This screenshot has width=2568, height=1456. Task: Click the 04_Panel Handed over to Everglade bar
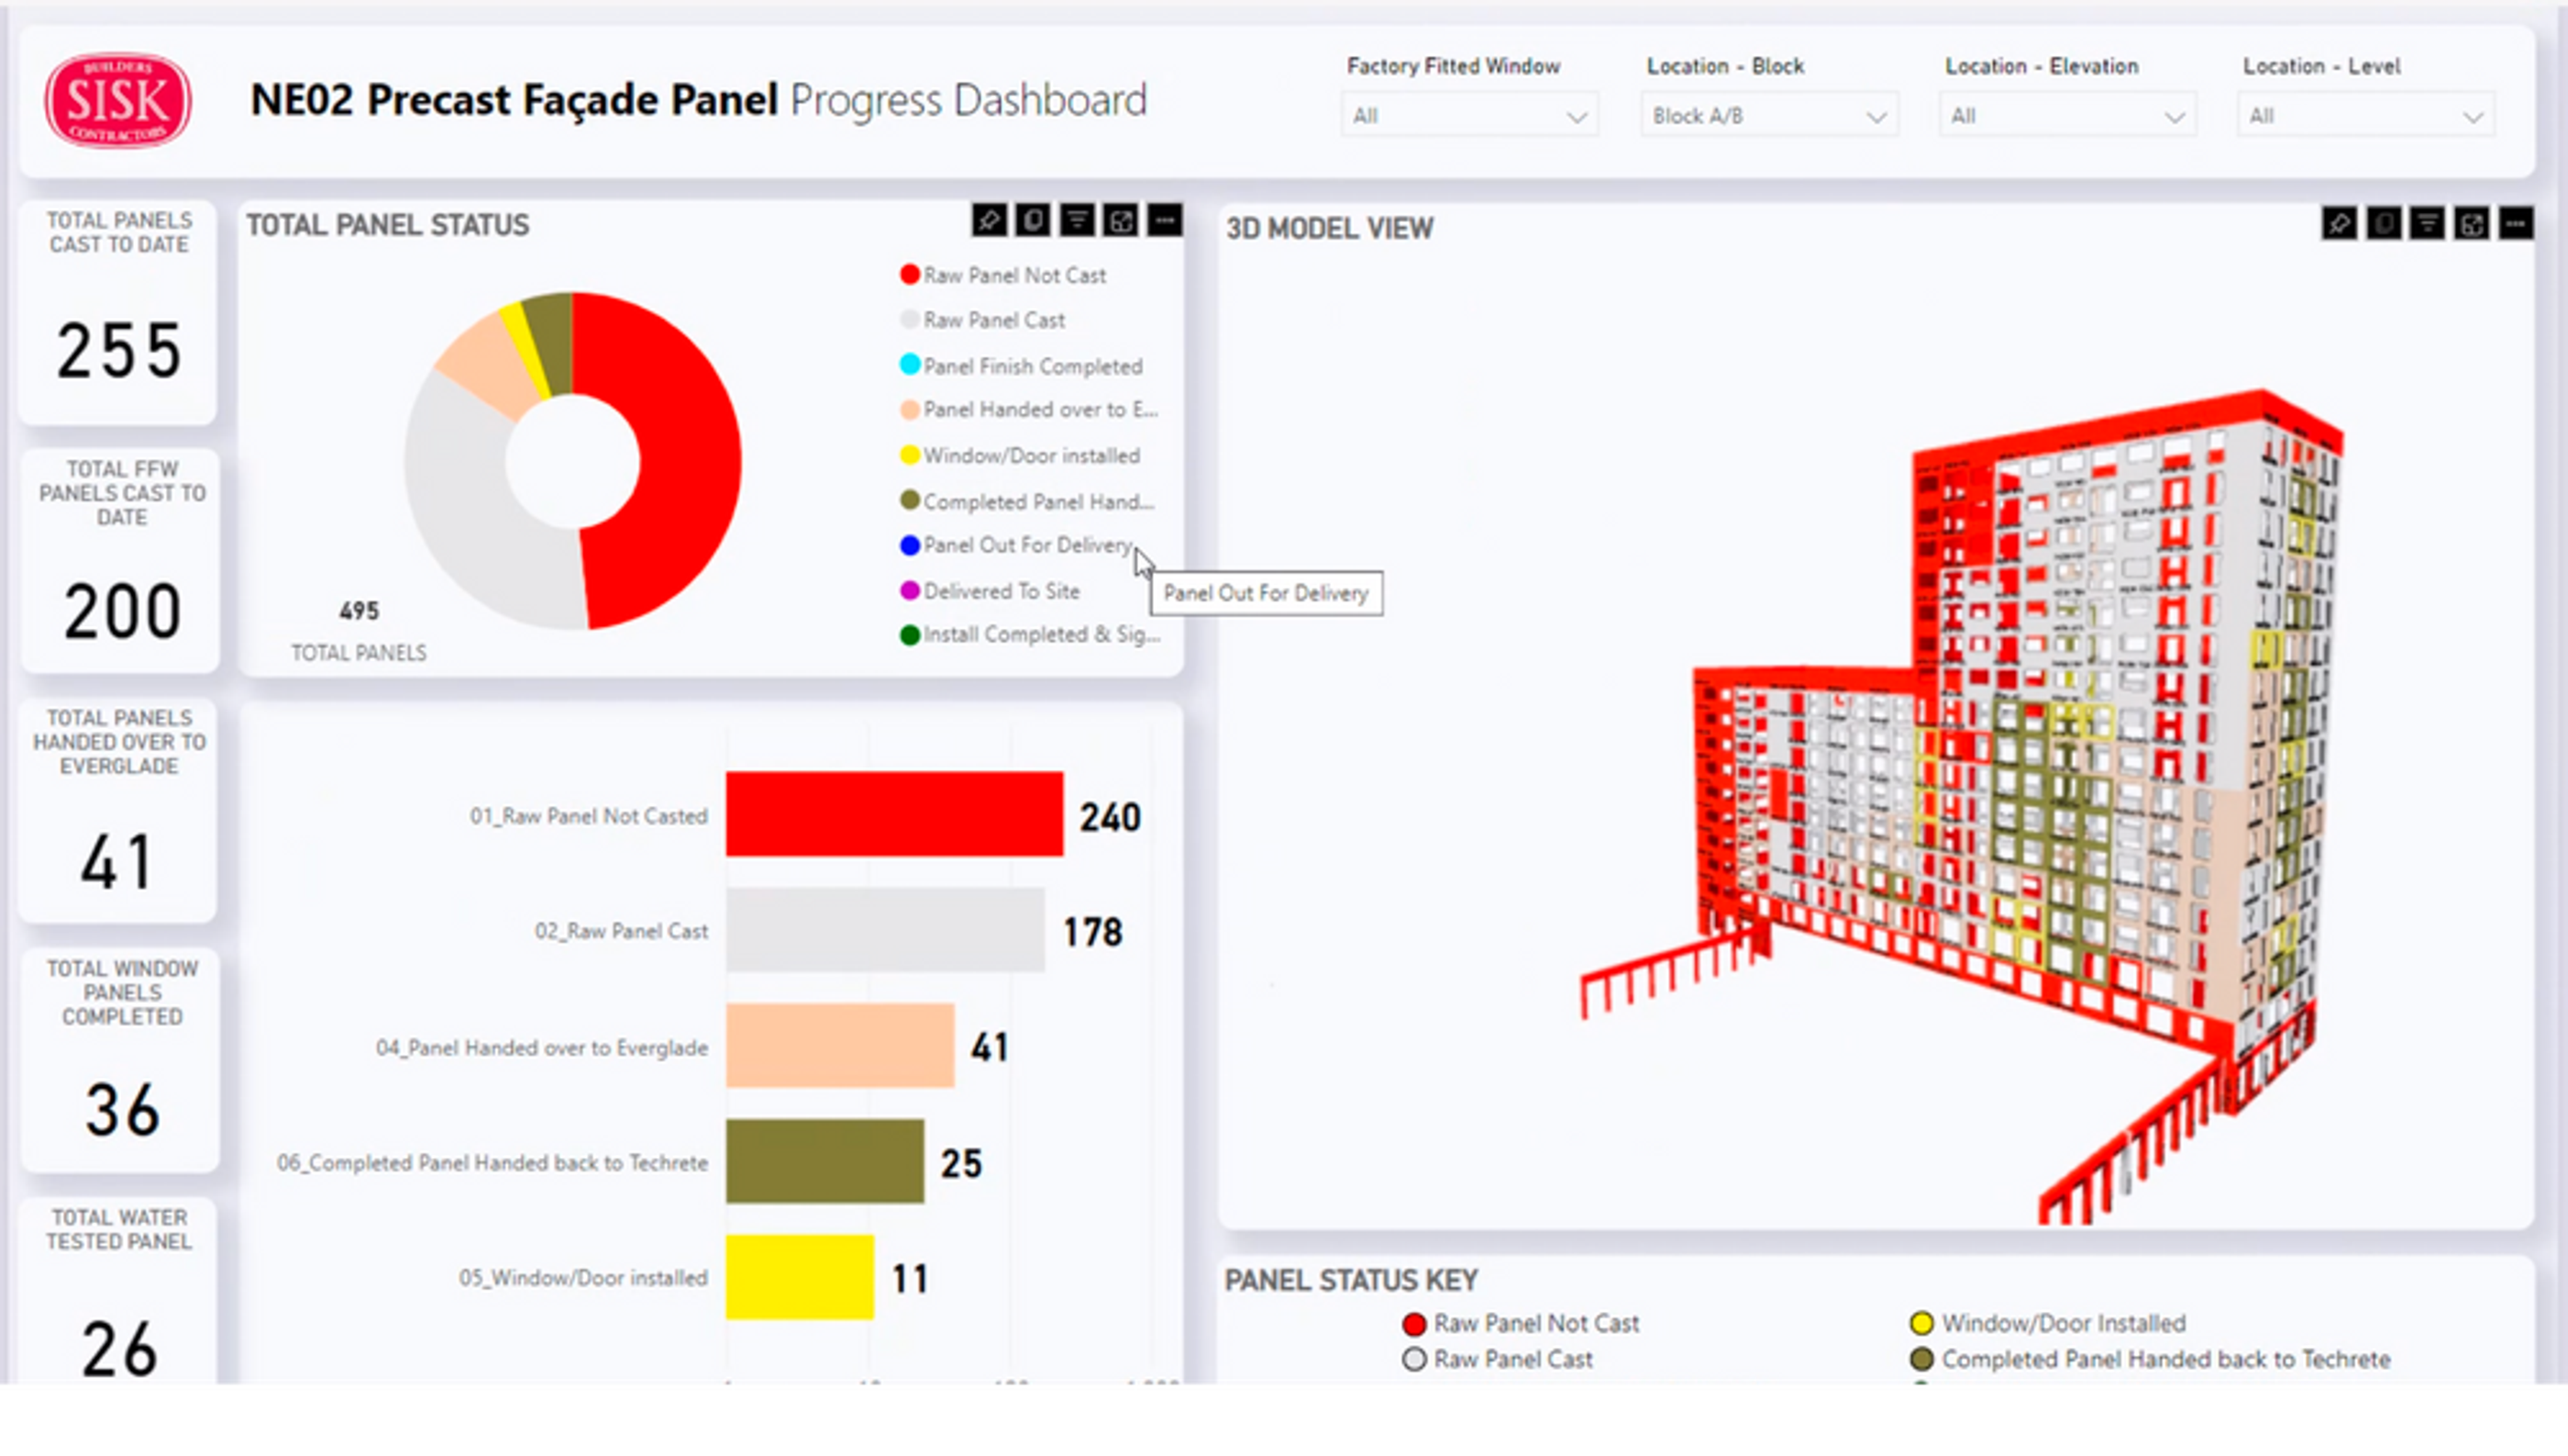tap(840, 1046)
